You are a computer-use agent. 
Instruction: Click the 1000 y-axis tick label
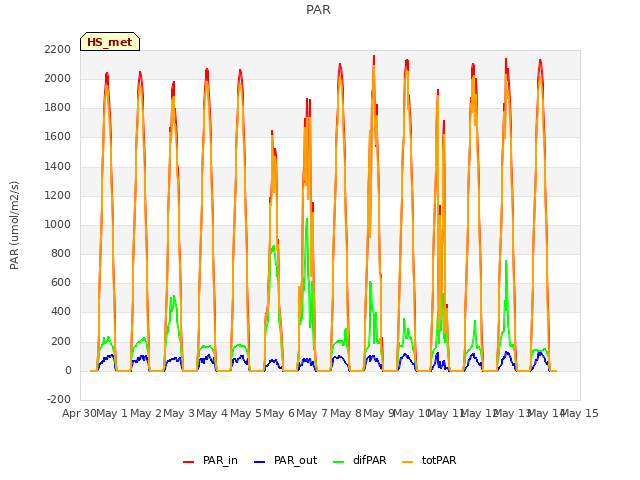click(x=58, y=224)
